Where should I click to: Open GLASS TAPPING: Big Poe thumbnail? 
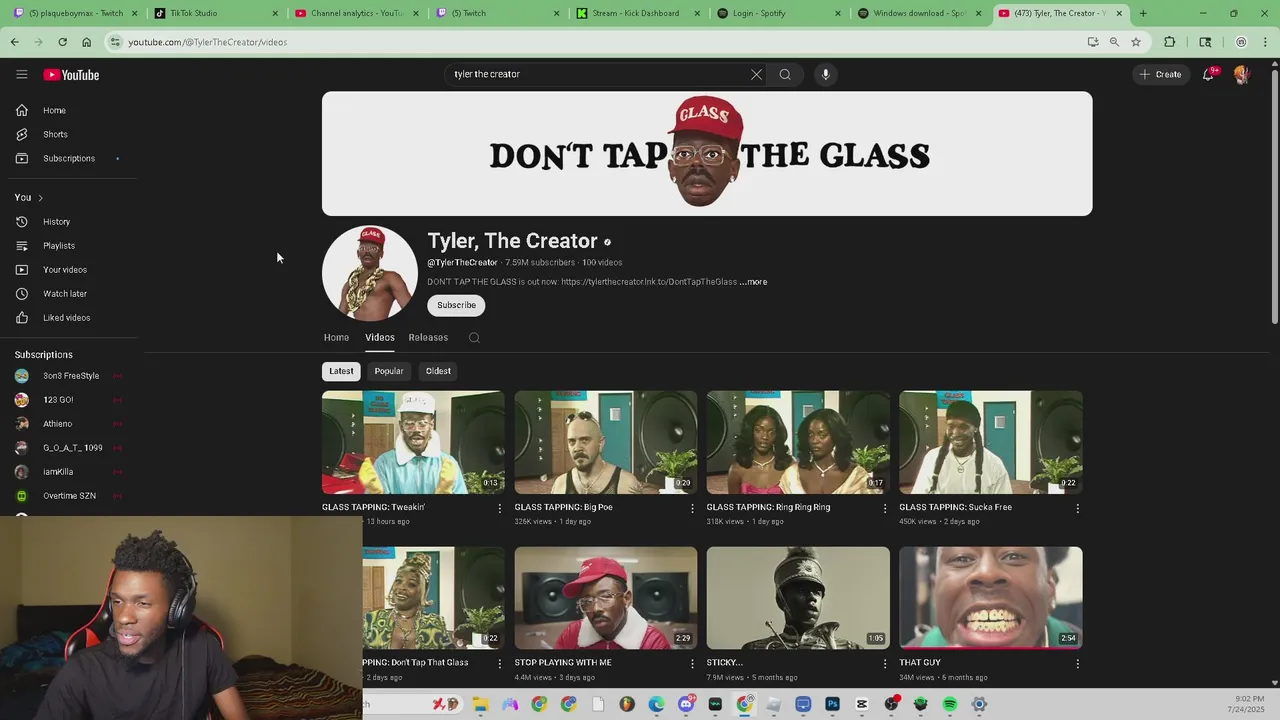click(606, 442)
